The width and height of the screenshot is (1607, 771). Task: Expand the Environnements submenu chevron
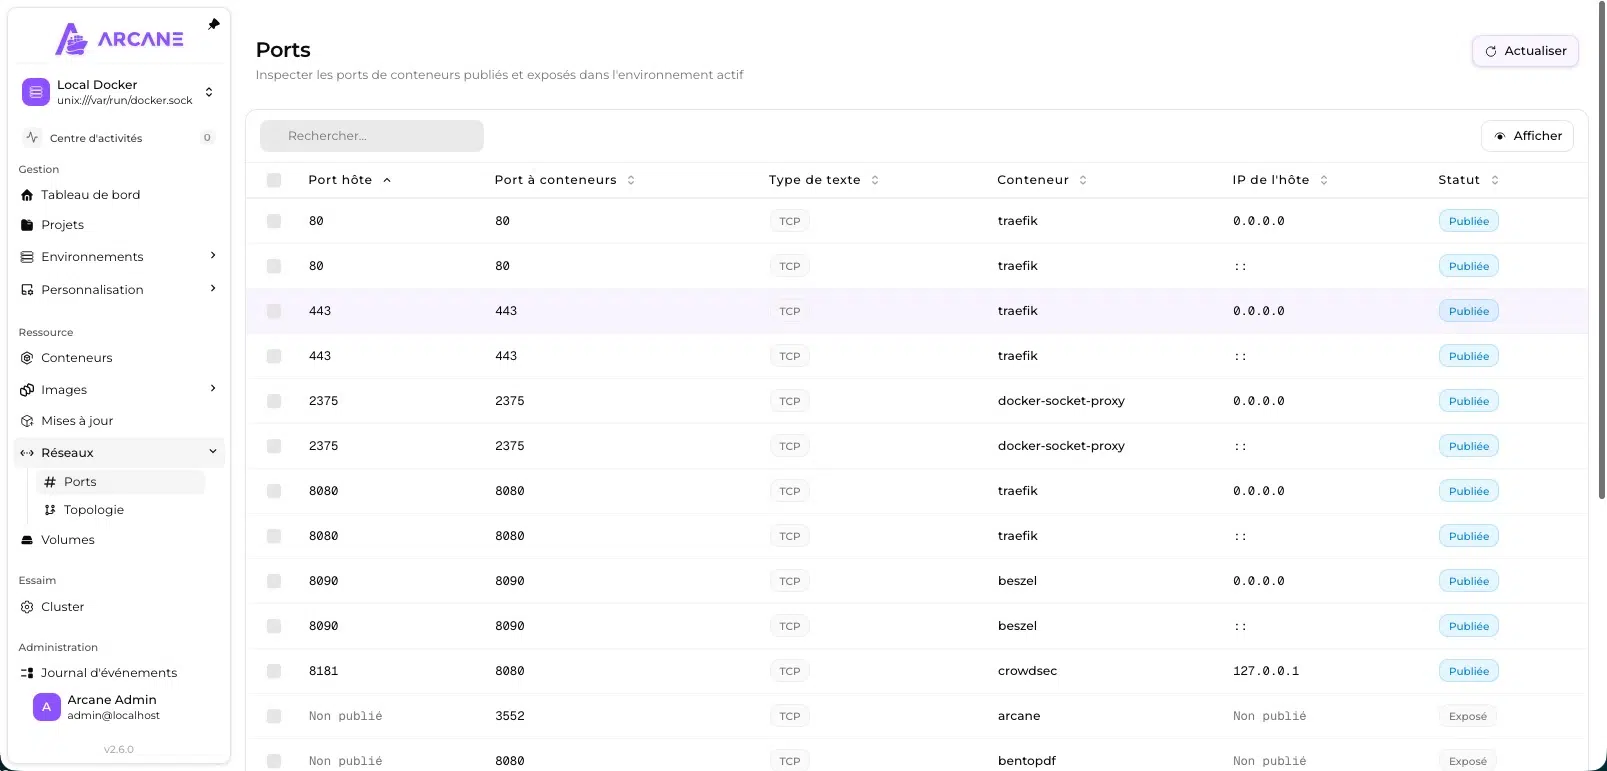[213, 256]
